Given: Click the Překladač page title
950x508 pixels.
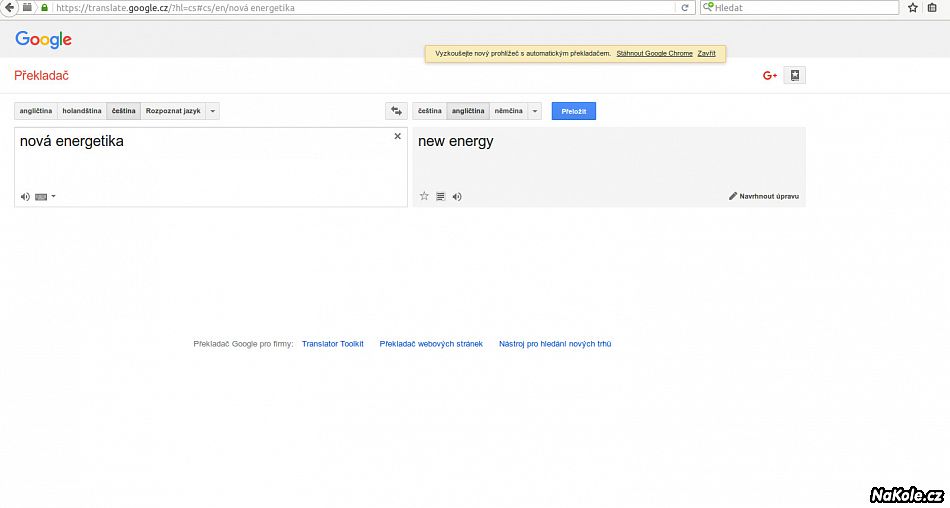Looking at the screenshot, I should 41,76.
